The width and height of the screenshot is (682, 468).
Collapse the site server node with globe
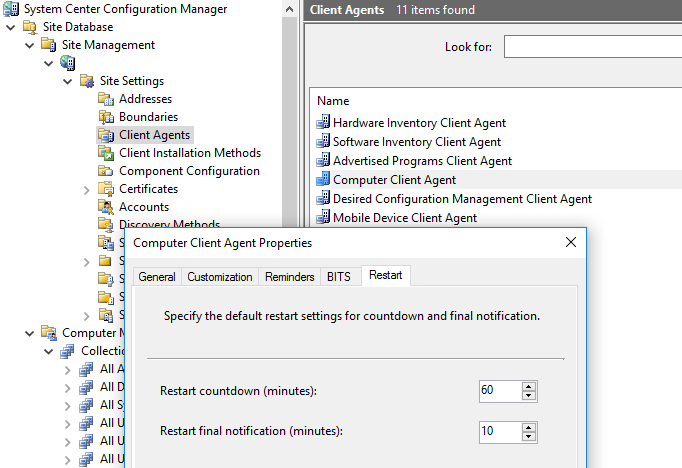[x=49, y=64]
